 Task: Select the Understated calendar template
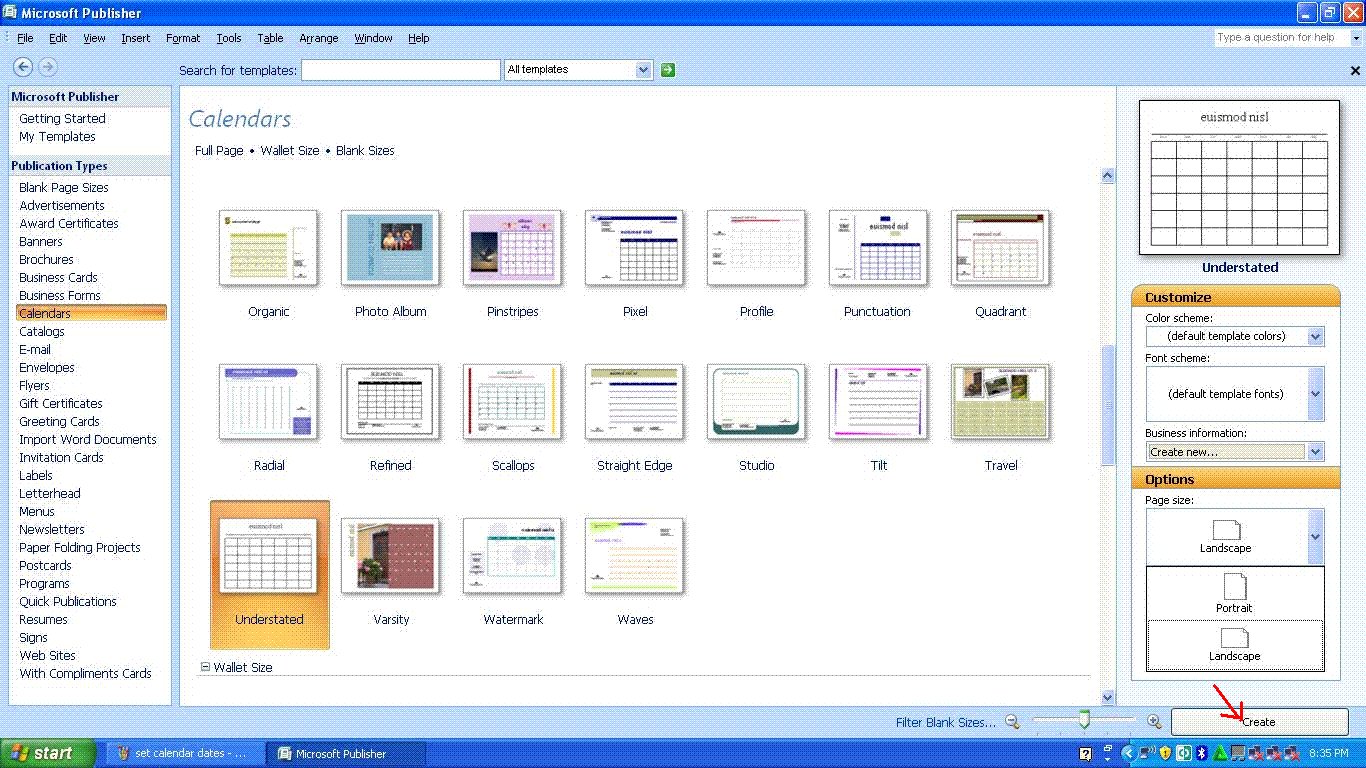tap(269, 574)
